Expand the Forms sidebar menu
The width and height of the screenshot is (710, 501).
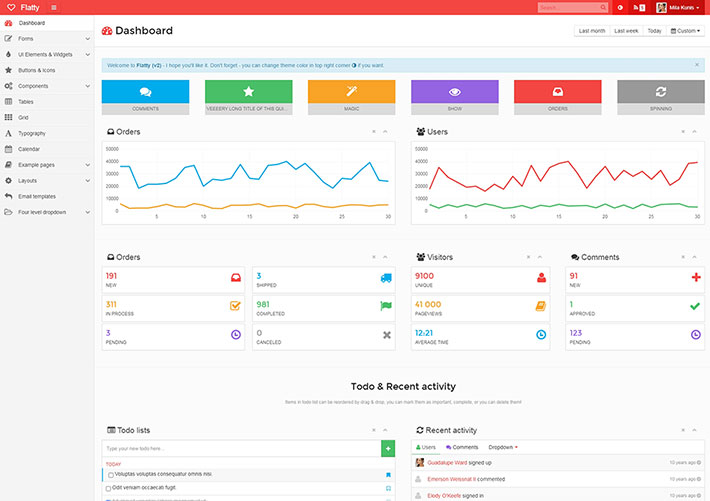point(47,38)
